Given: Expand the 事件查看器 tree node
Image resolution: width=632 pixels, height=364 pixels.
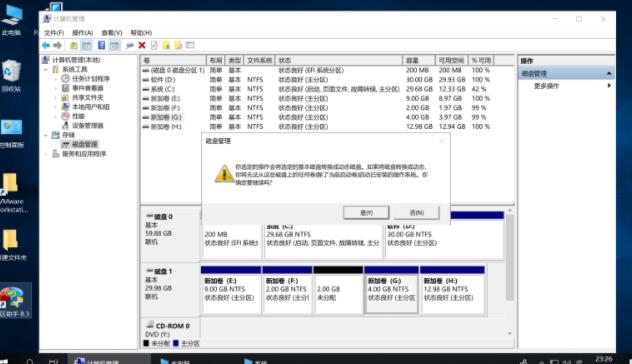Looking at the screenshot, I should 56,88.
